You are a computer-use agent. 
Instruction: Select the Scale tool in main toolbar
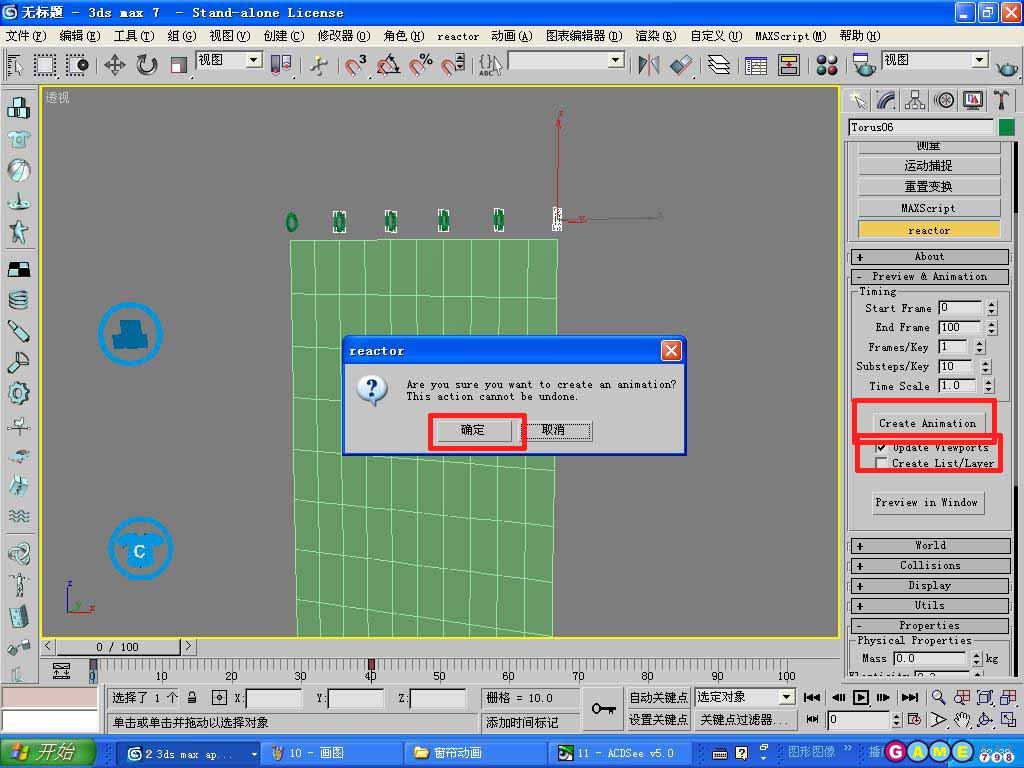tap(178, 65)
